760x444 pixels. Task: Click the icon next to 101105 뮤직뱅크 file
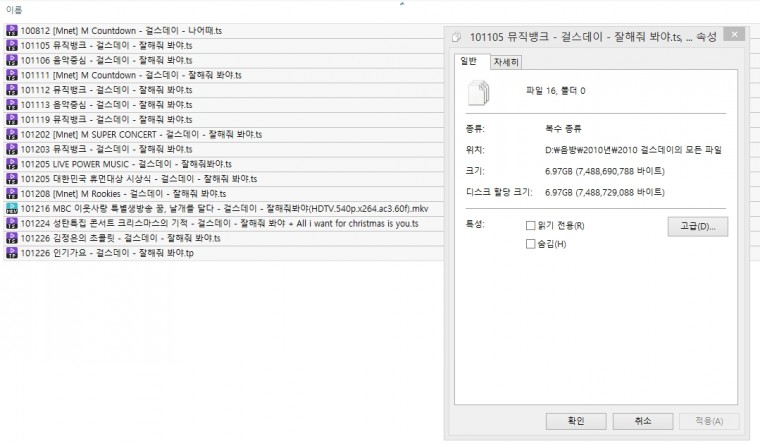click(x=12, y=46)
